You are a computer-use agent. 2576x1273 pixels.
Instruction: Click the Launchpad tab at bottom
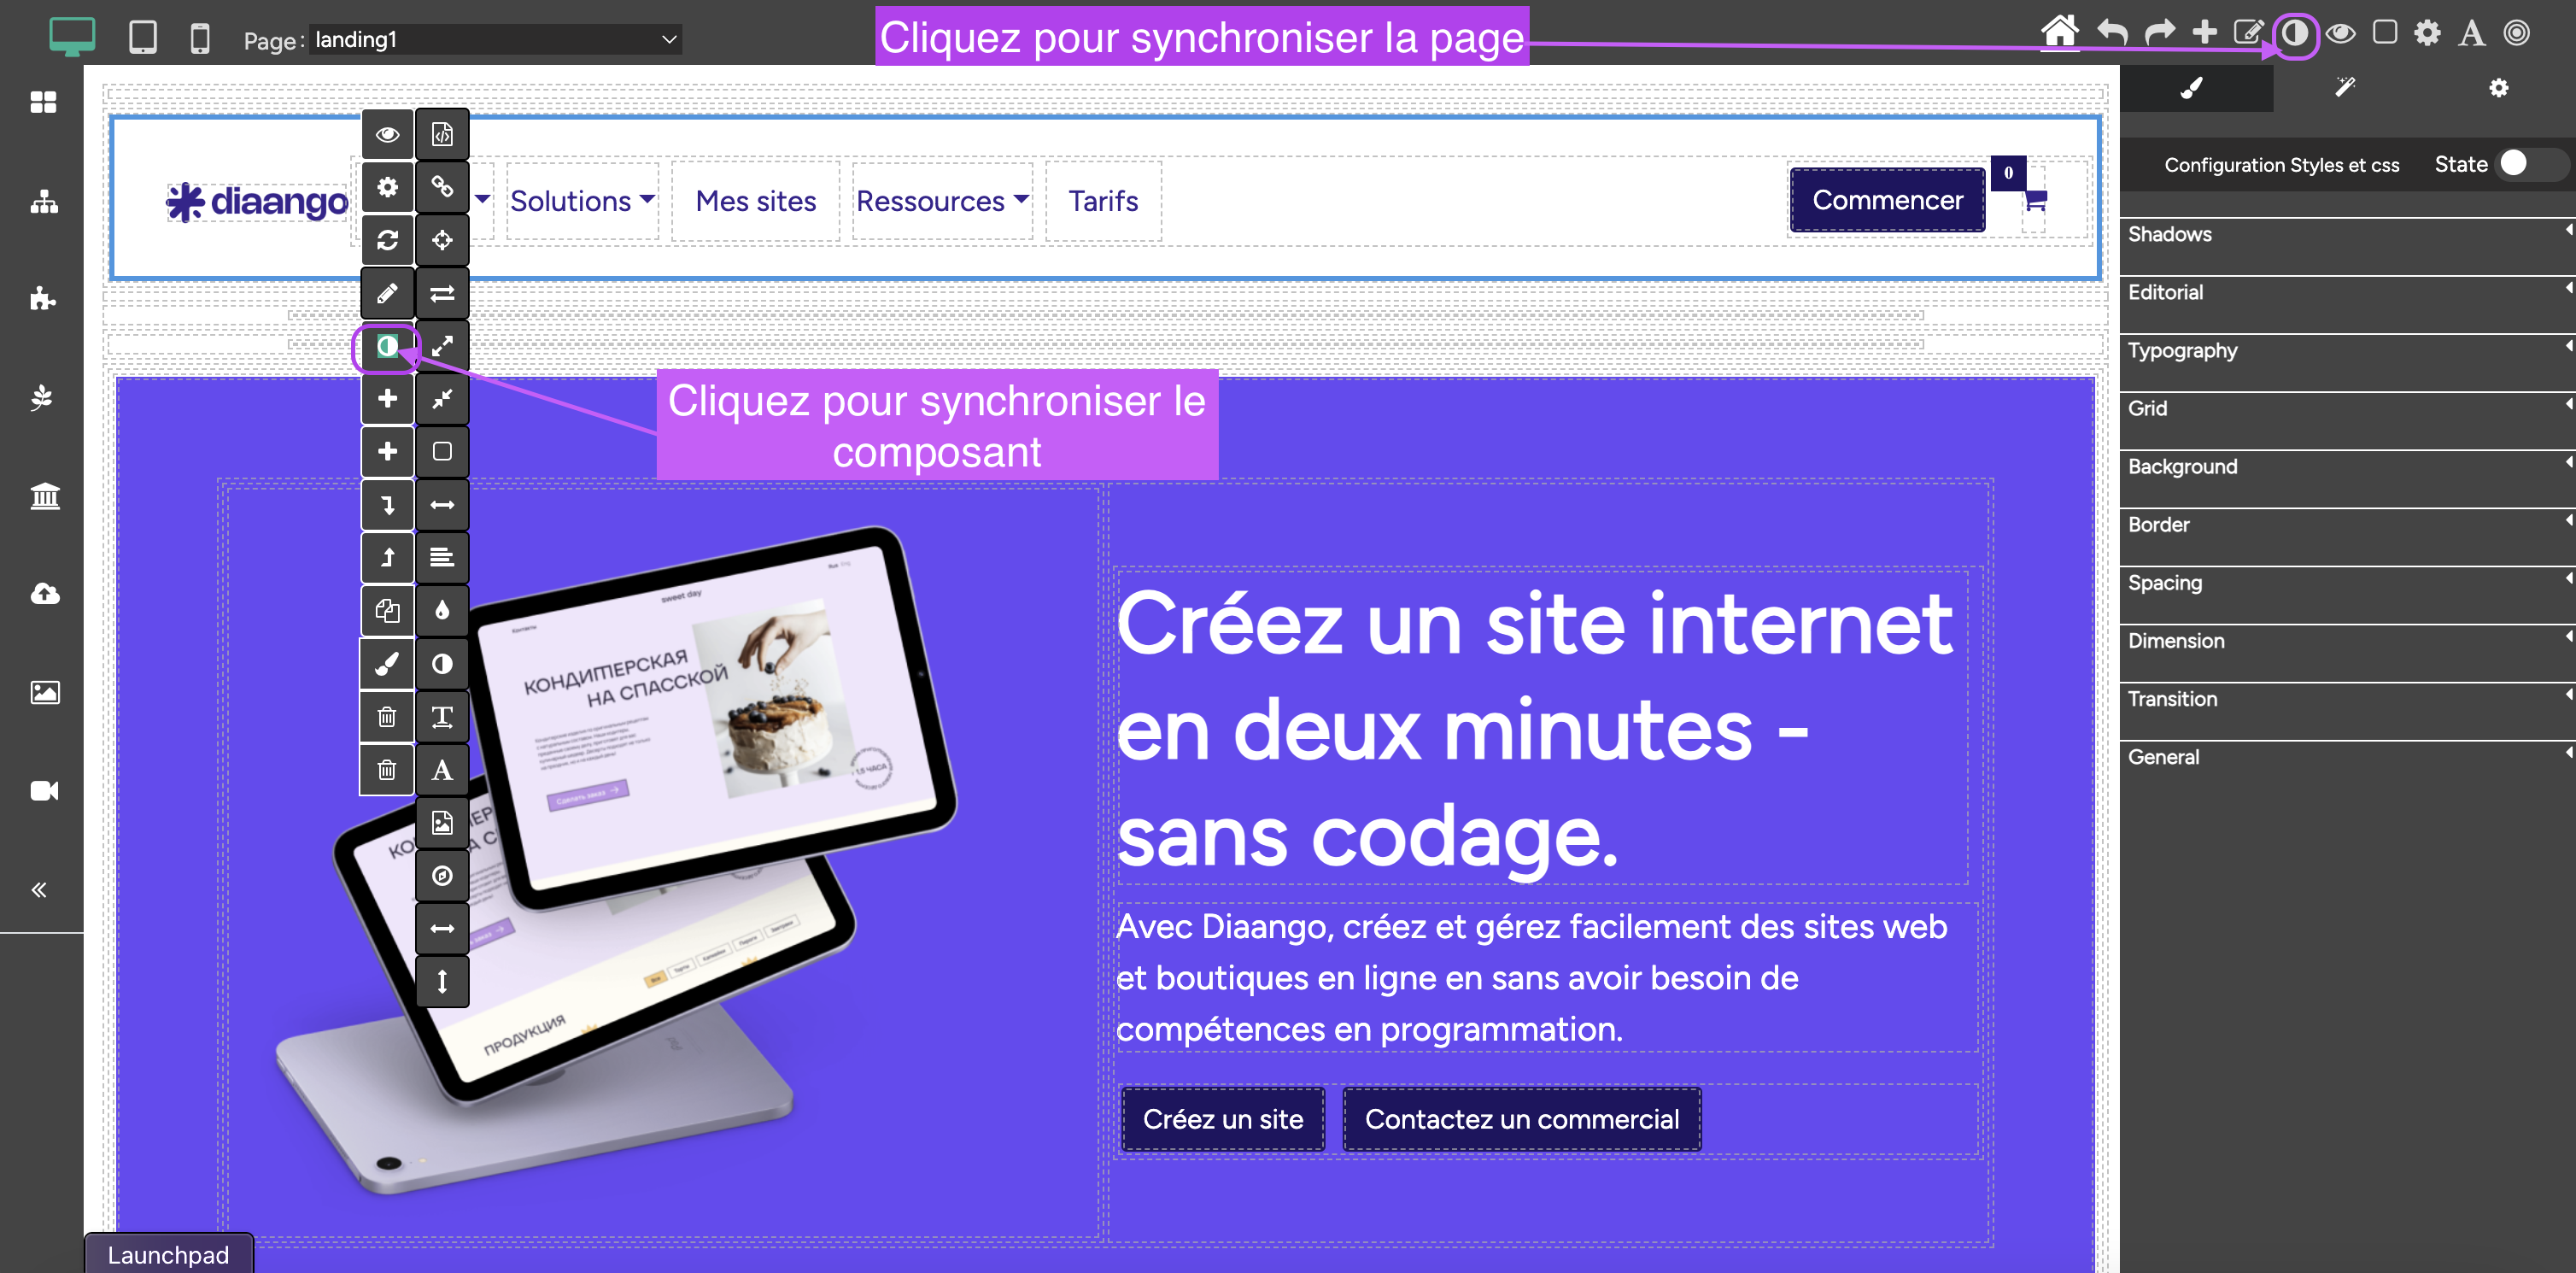click(168, 1254)
